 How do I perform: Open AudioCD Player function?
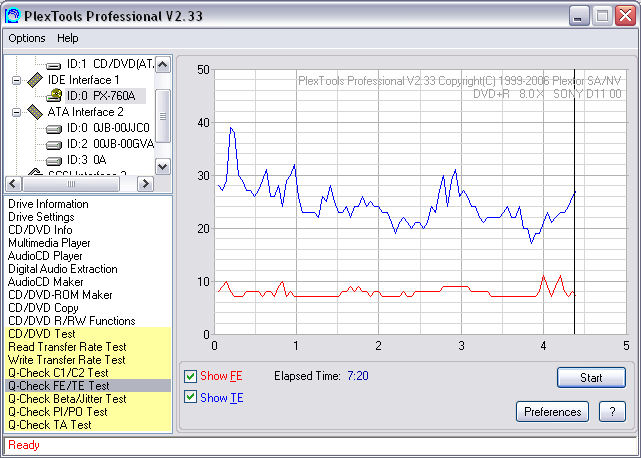pyautogui.click(x=45, y=256)
